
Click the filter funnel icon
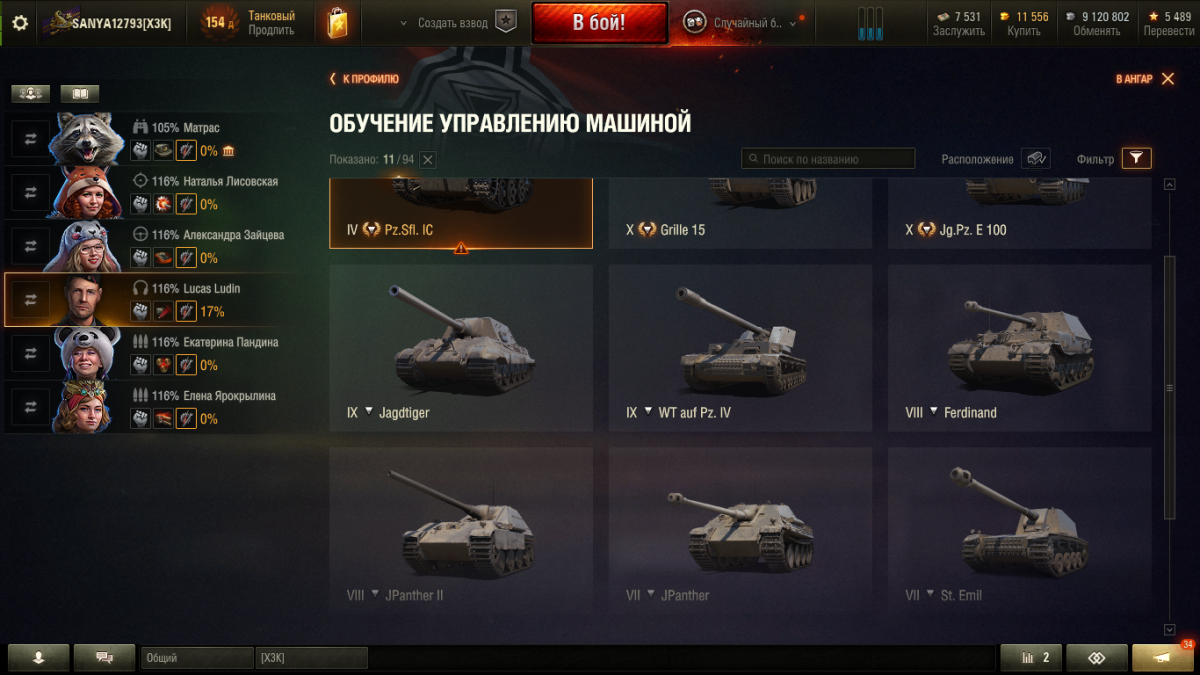point(1137,158)
